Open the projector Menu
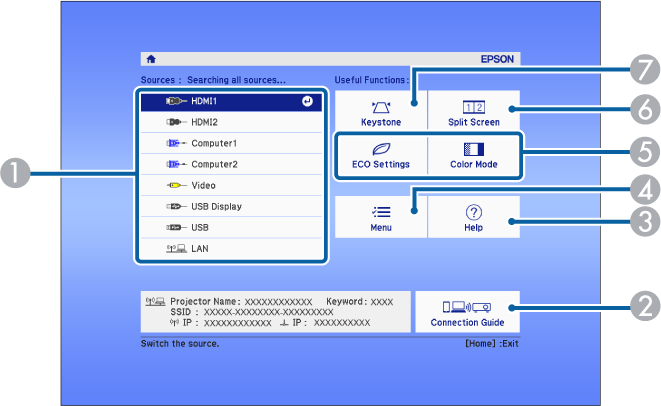661x406 pixels. point(380,217)
